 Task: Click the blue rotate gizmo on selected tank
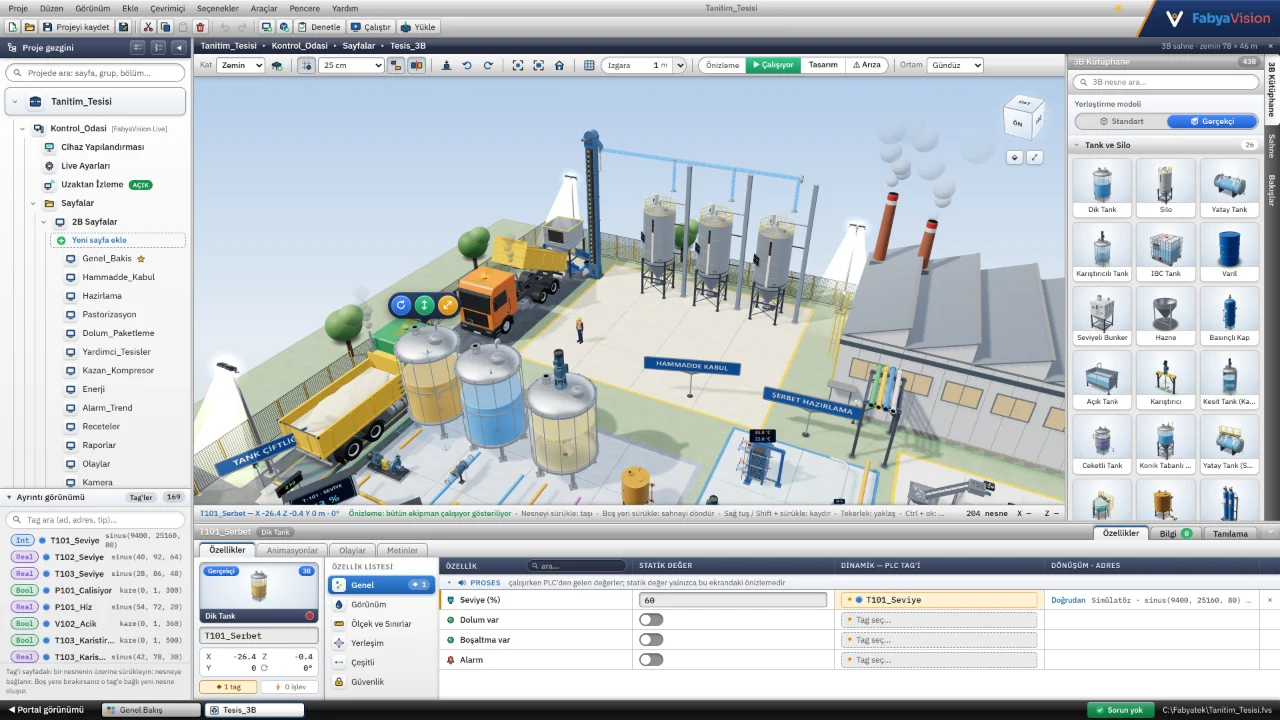pos(401,305)
